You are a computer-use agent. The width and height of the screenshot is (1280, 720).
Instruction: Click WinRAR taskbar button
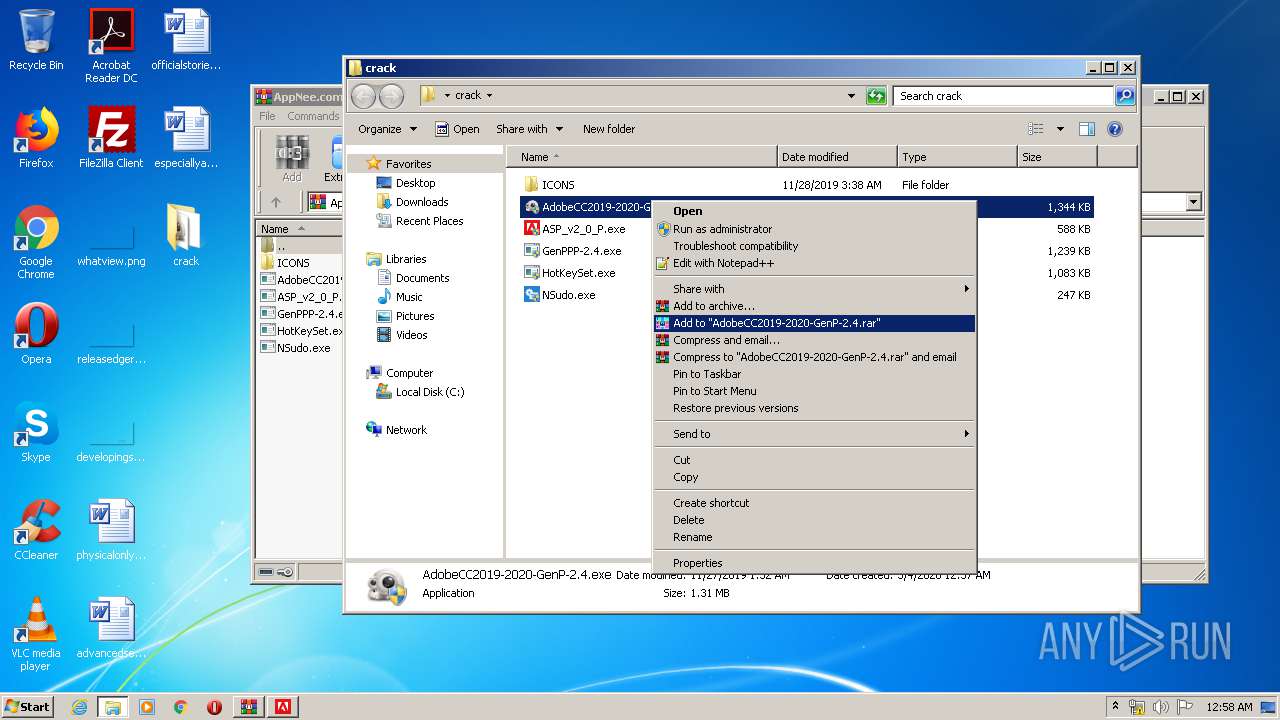point(249,707)
